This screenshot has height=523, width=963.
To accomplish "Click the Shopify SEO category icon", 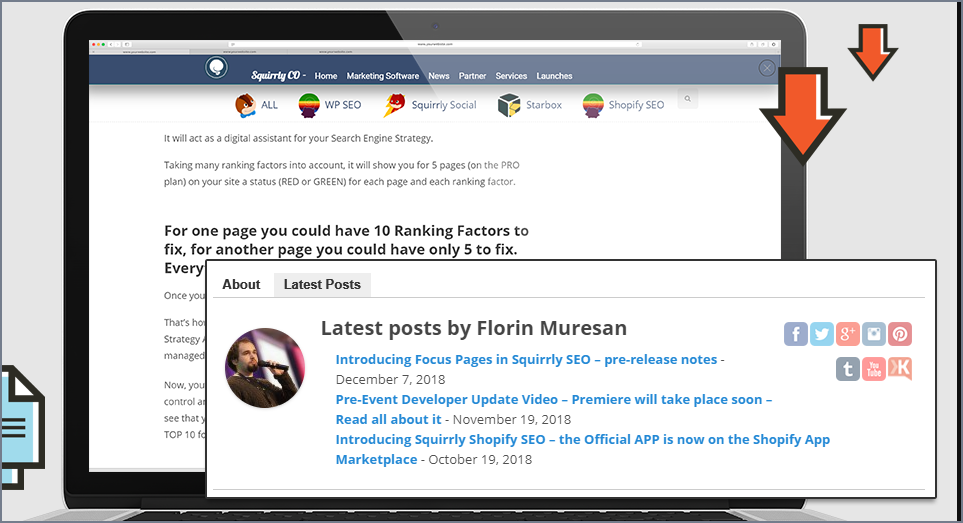I will (593, 105).
